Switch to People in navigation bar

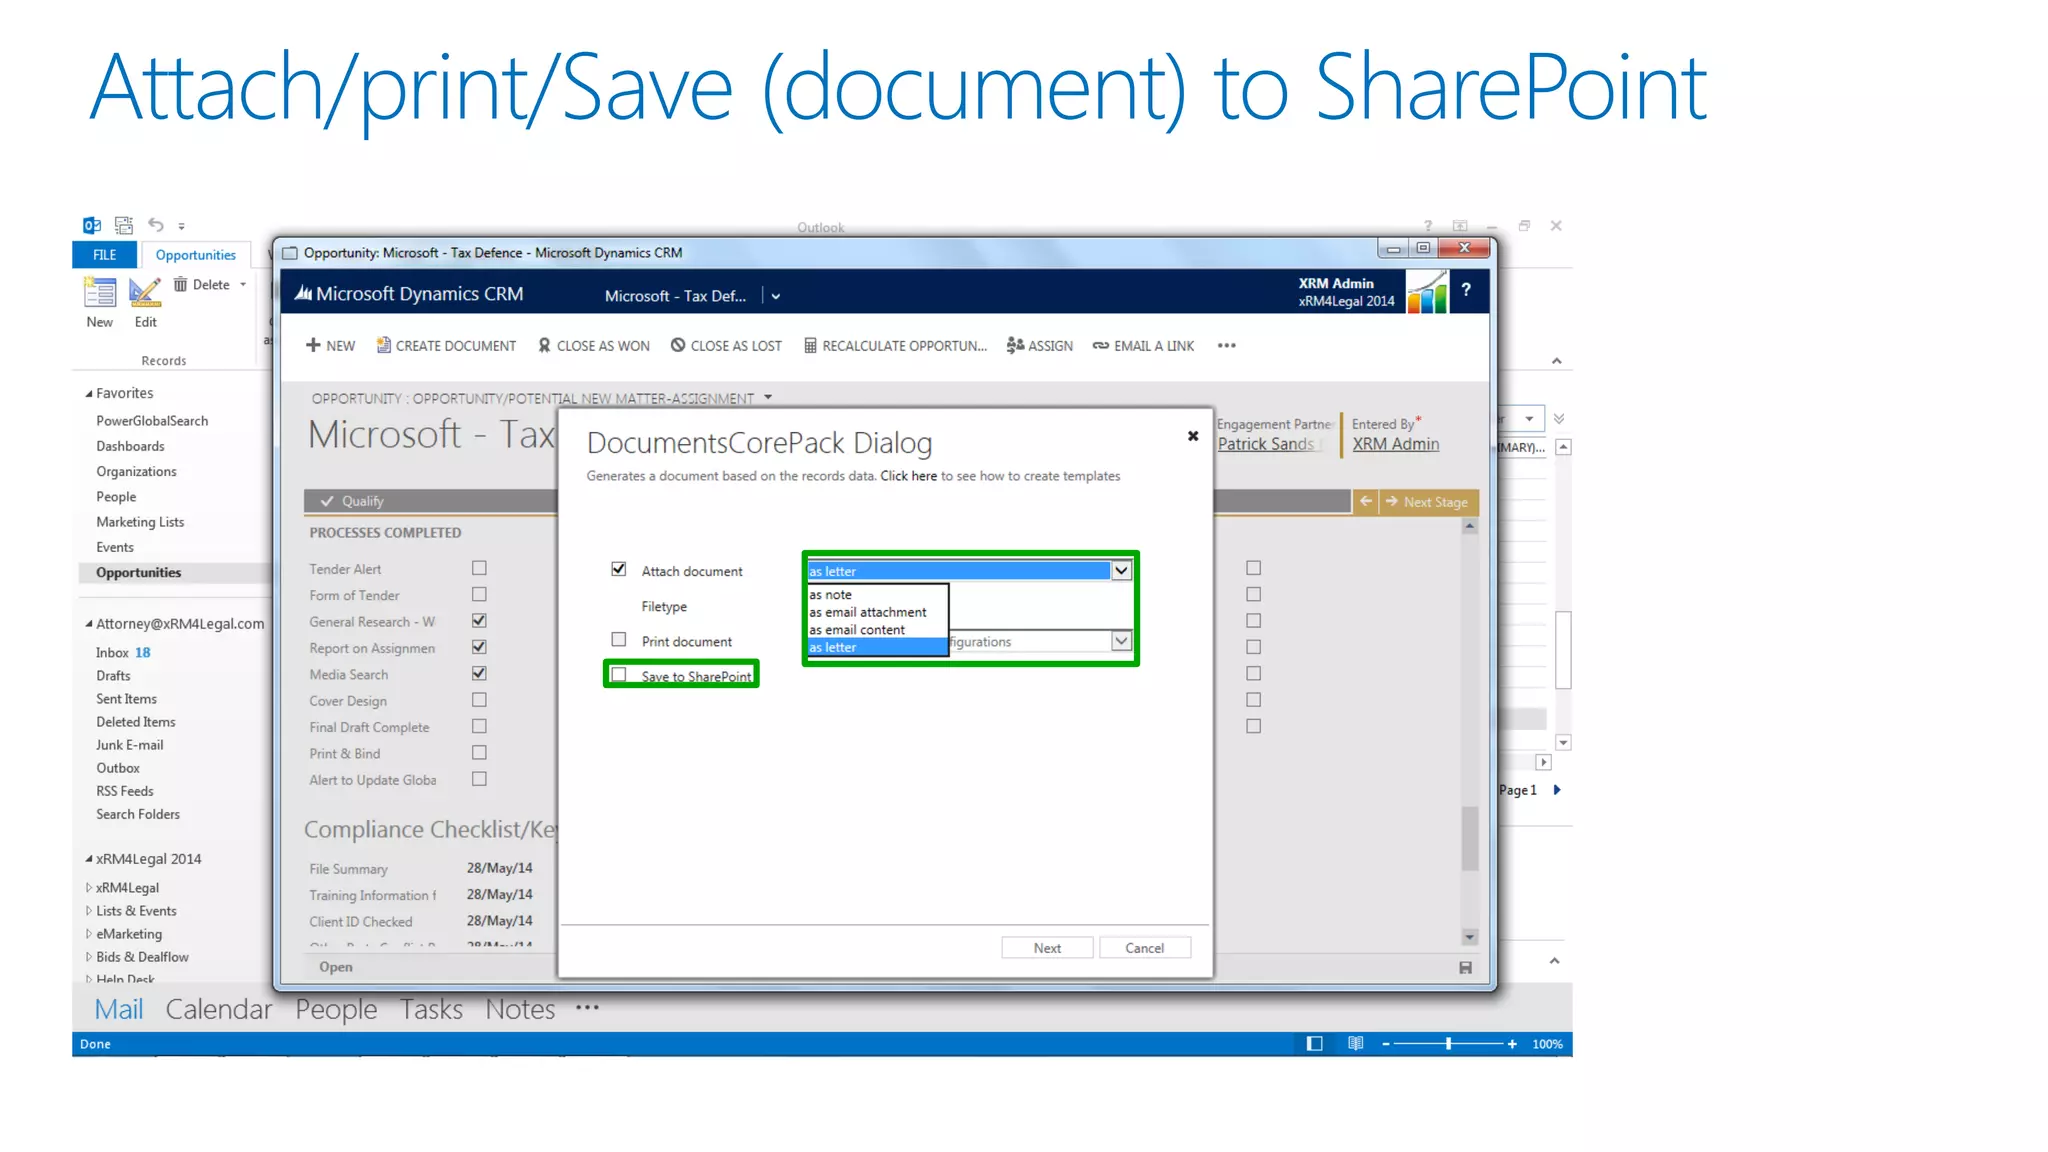[336, 1009]
